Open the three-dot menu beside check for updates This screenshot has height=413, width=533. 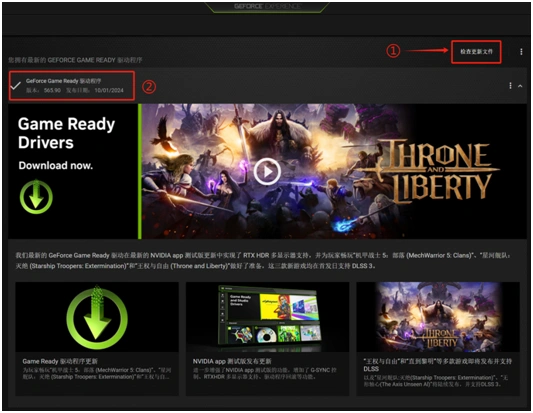(x=521, y=52)
